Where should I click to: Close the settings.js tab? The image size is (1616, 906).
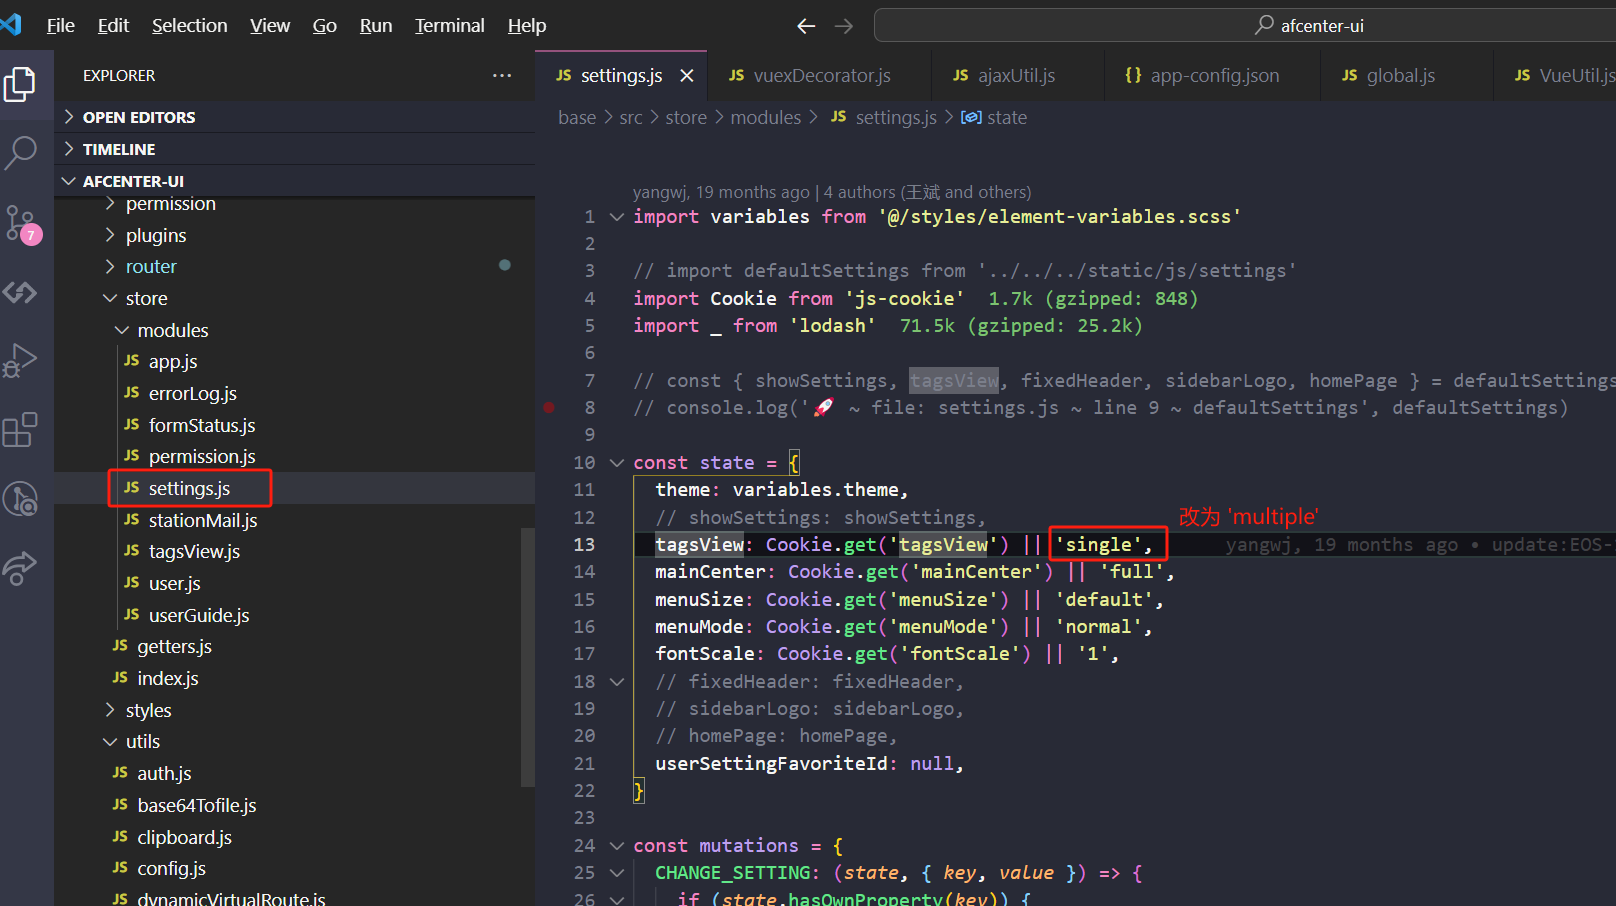(x=687, y=75)
